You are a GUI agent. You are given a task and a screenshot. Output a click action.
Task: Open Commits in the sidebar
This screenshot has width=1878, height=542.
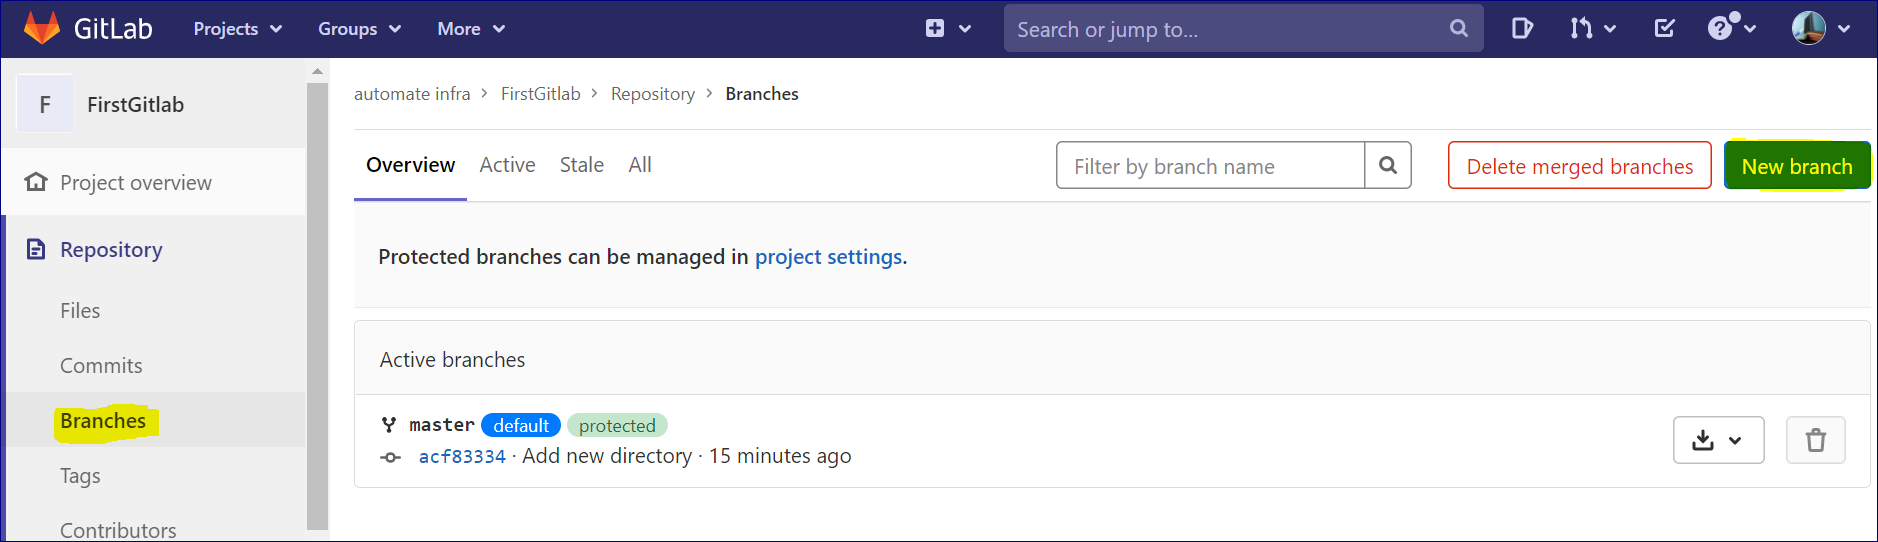101,366
